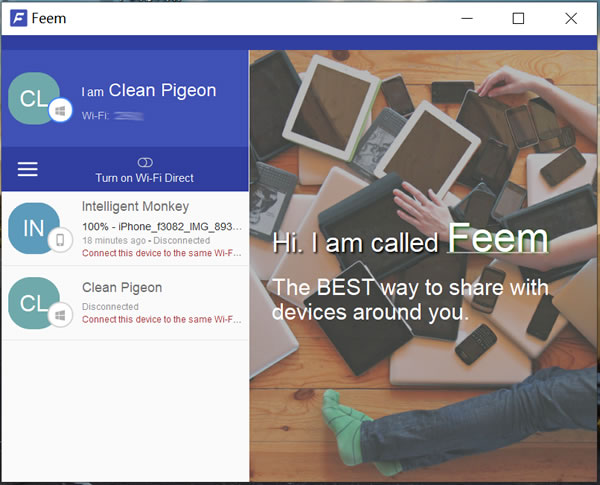
Task: Toggle the Wi-Fi Direct switch icon
Action: click(145, 163)
